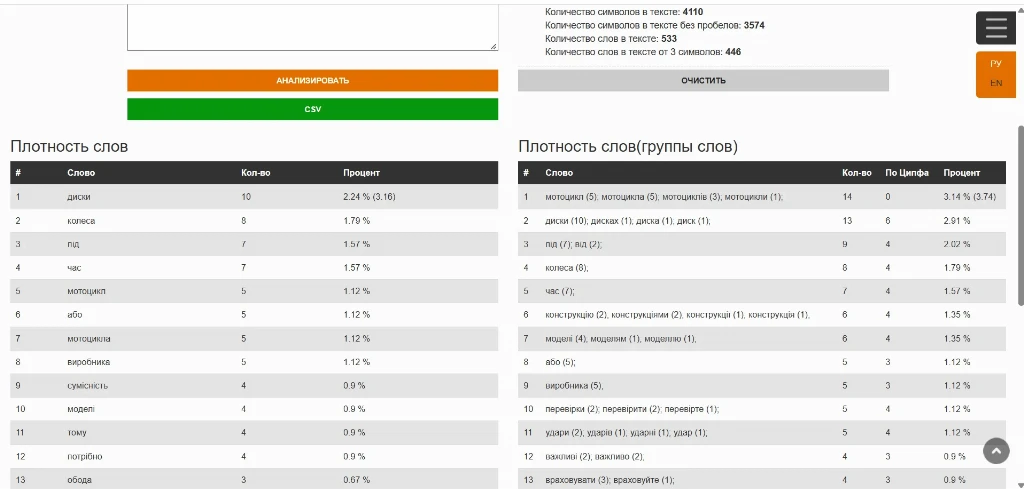Screen dimensions: 1024x489
Task: Select the word мотоцикла in left table
Action: click(89, 338)
